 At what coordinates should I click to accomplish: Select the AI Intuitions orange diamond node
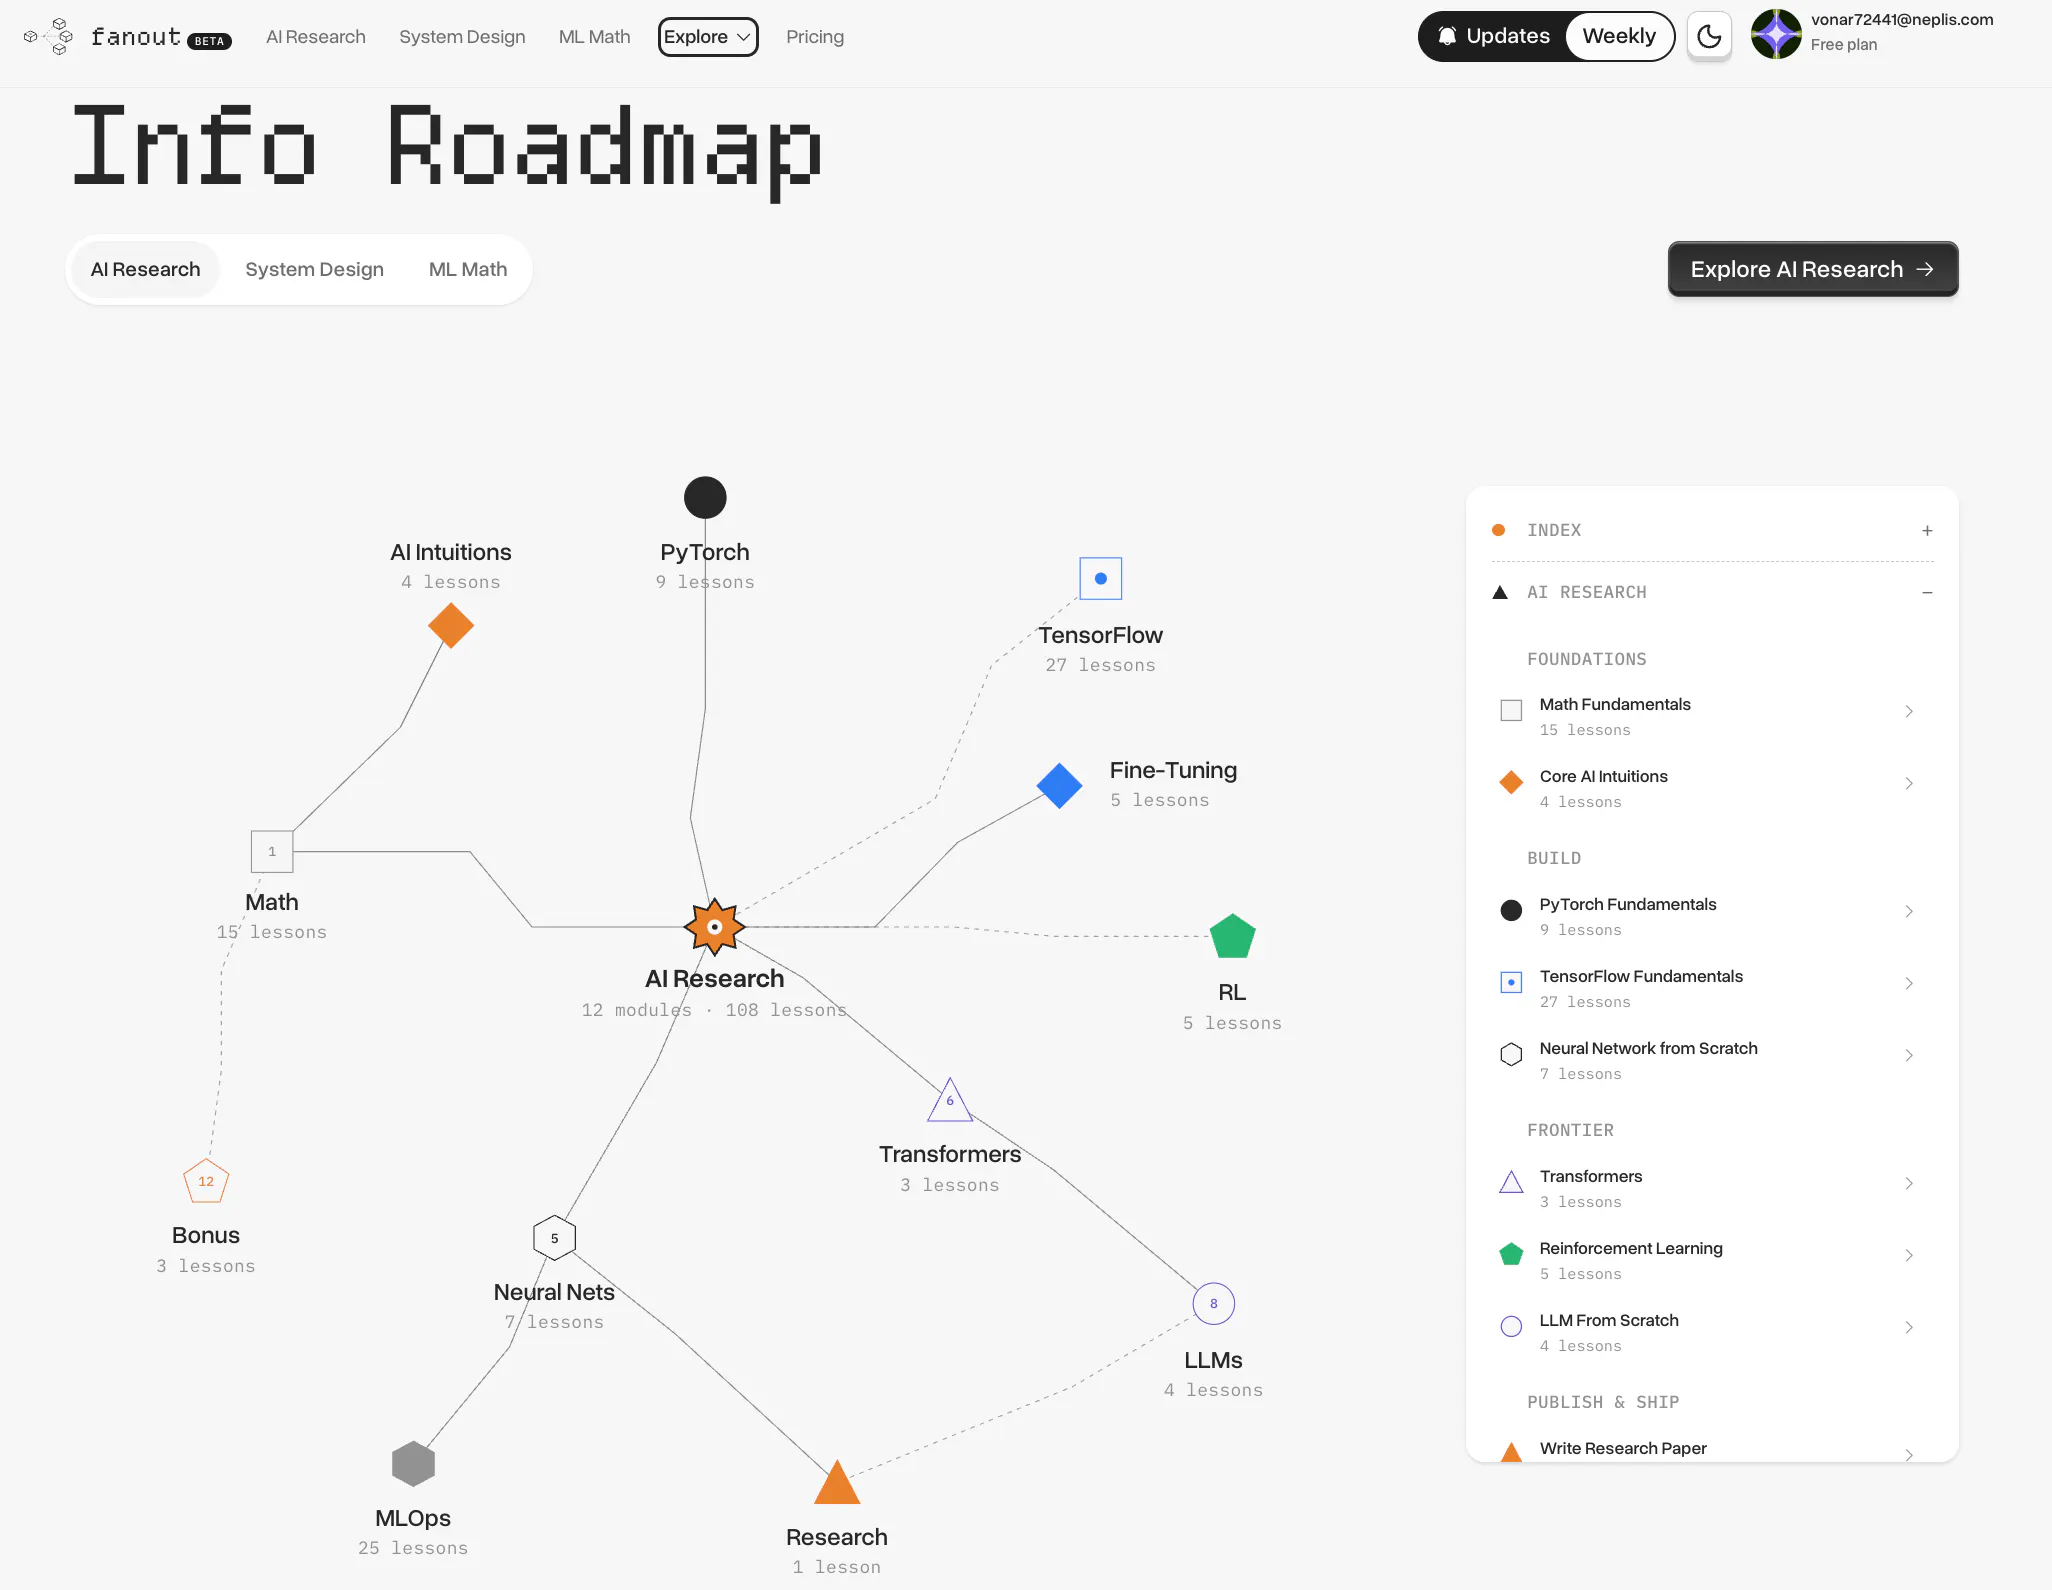click(x=451, y=626)
